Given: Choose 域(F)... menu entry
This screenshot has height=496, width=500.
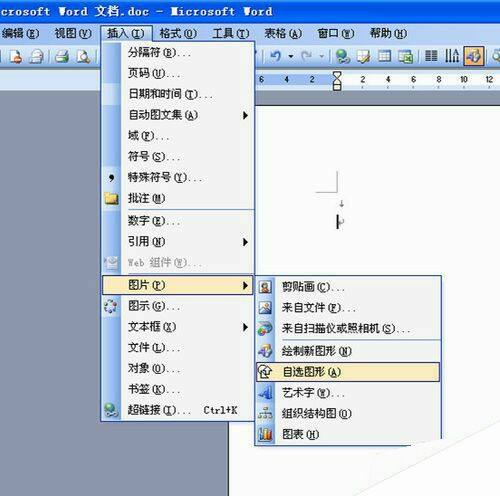Looking at the screenshot, I should tap(178, 136).
